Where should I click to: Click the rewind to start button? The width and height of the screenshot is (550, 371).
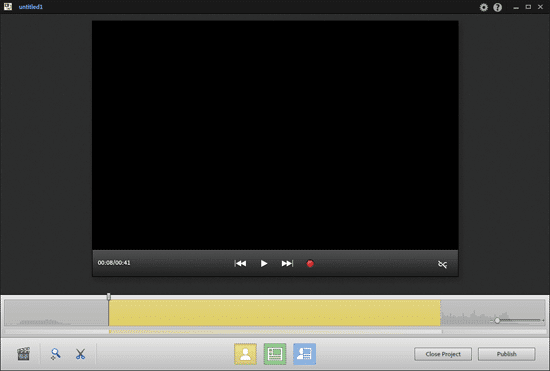point(240,263)
